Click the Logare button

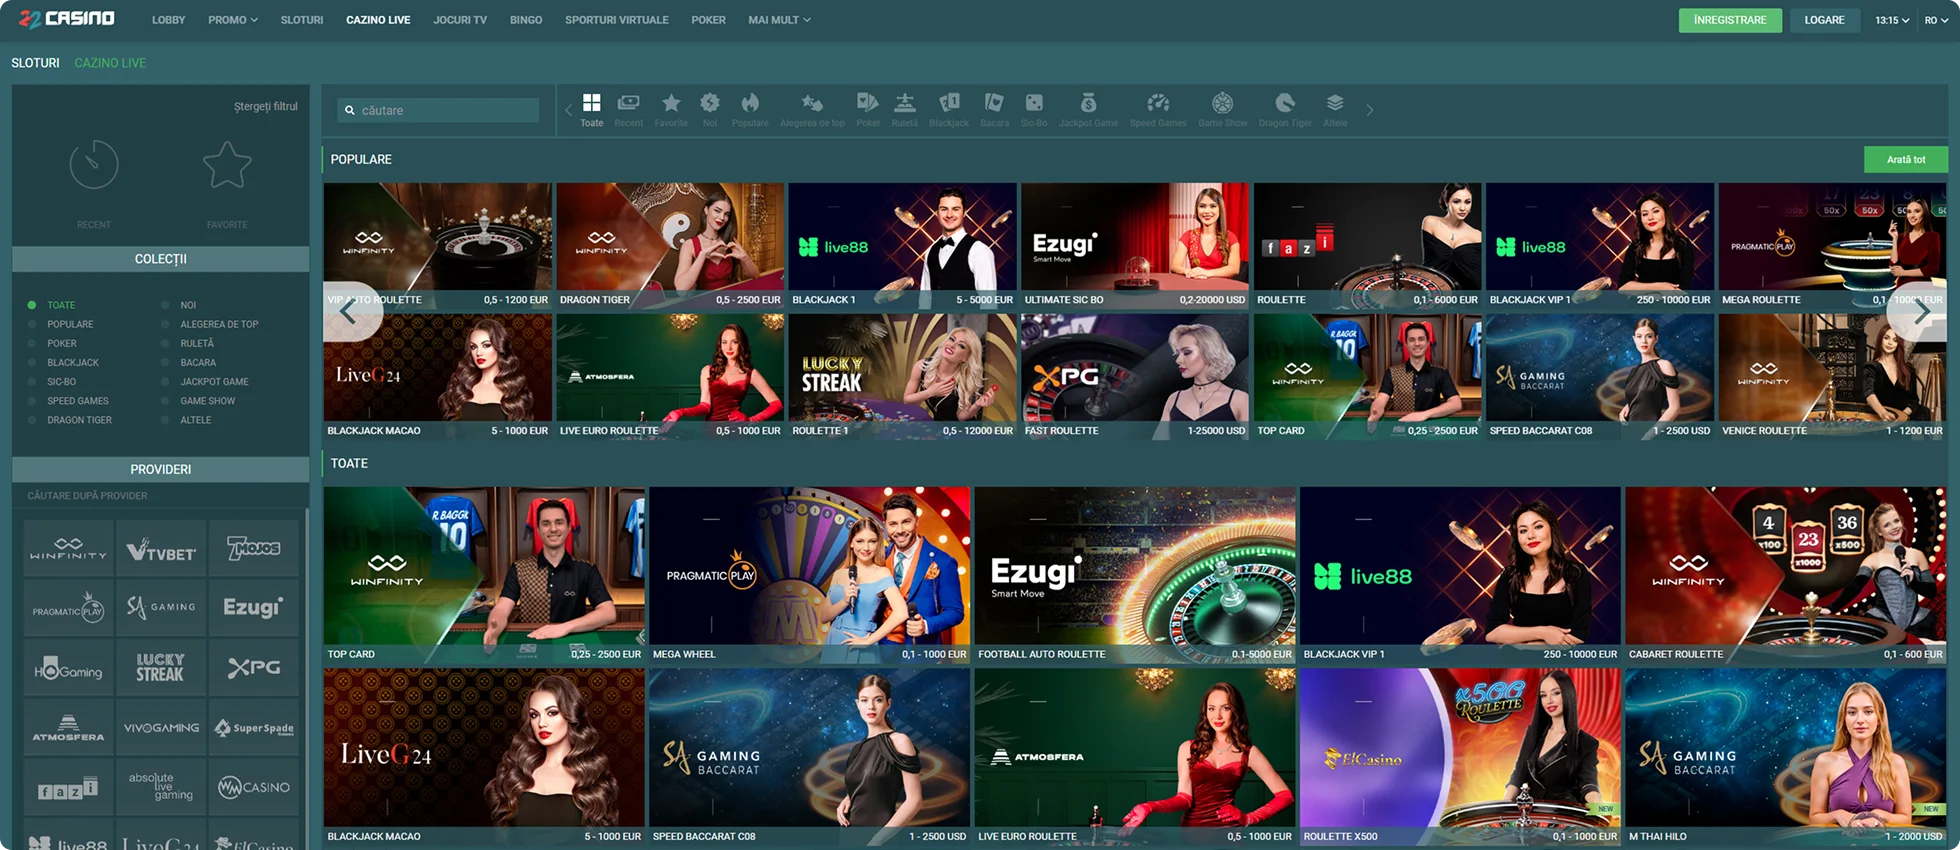pyautogui.click(x=1824, y=20)
